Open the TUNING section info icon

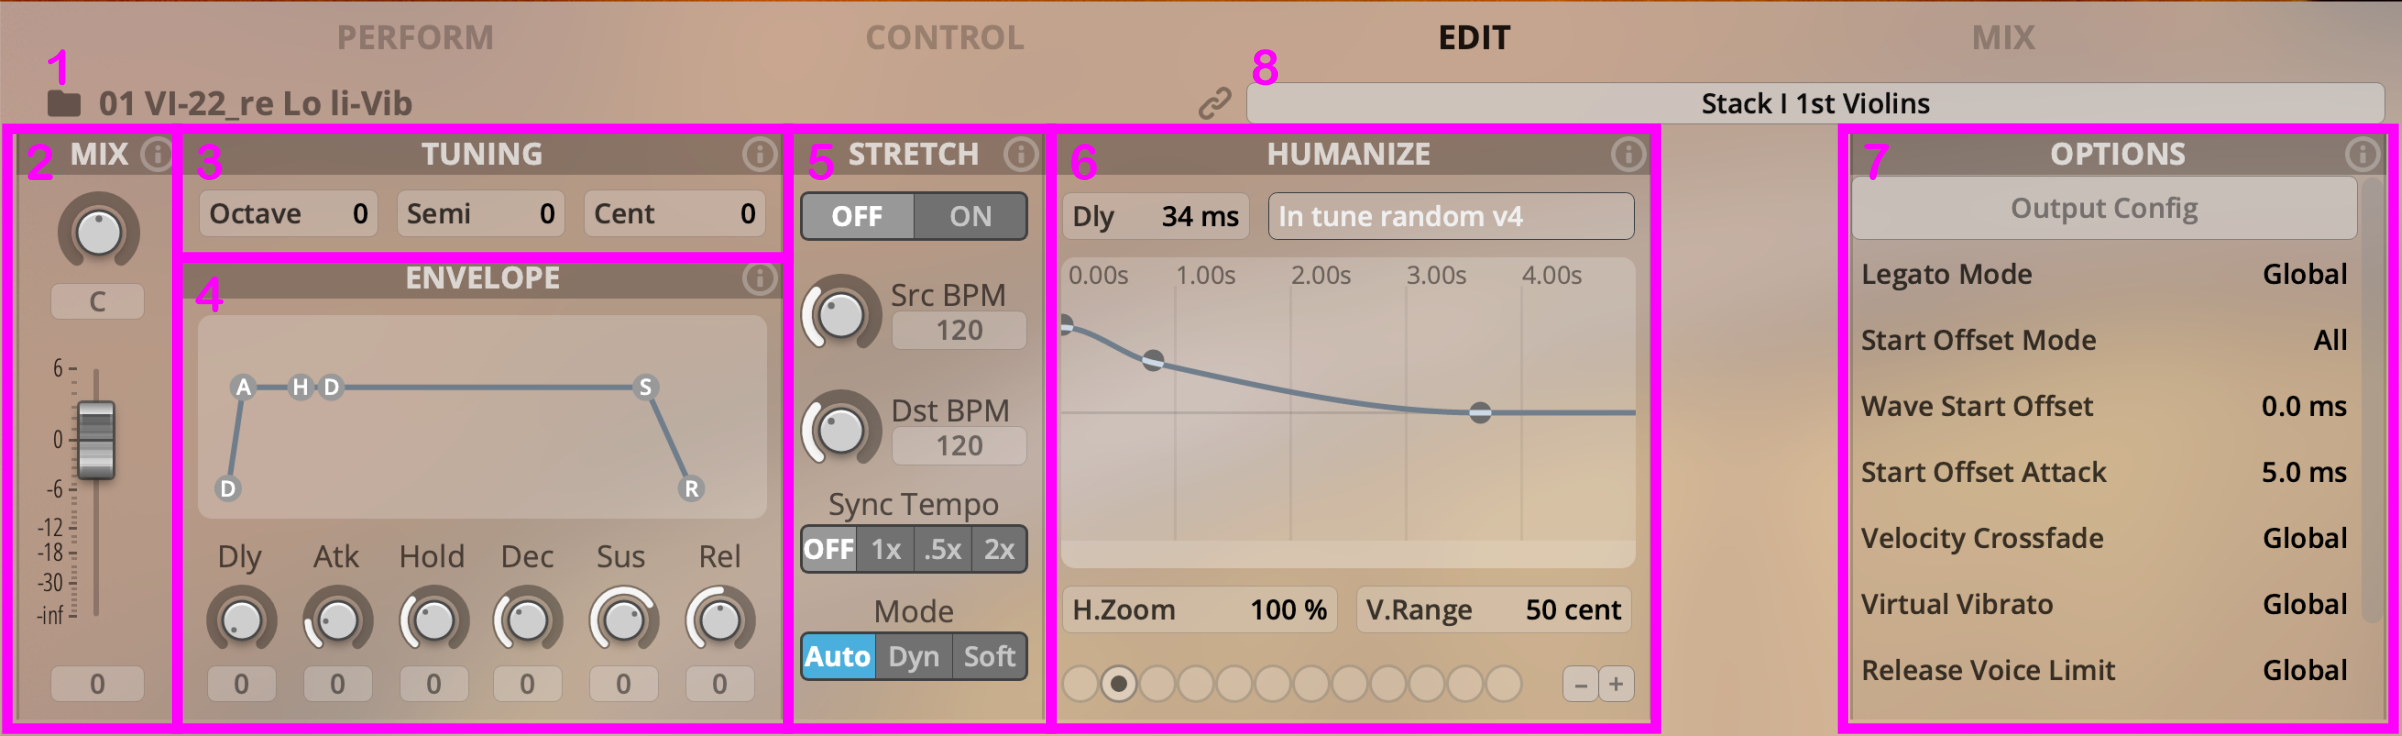click(760, 154)
